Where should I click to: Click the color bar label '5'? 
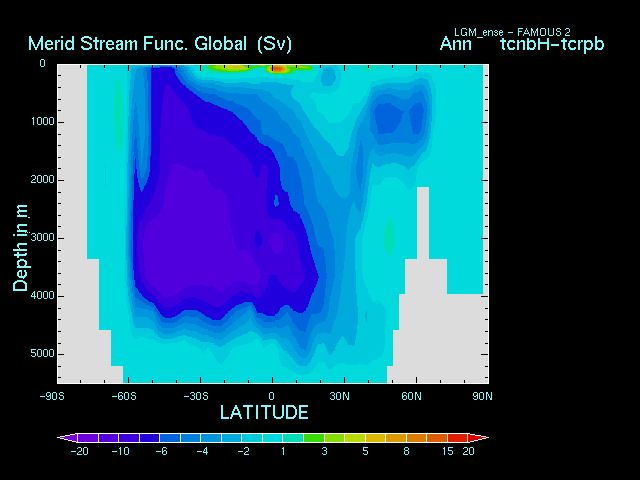[365, 451]
